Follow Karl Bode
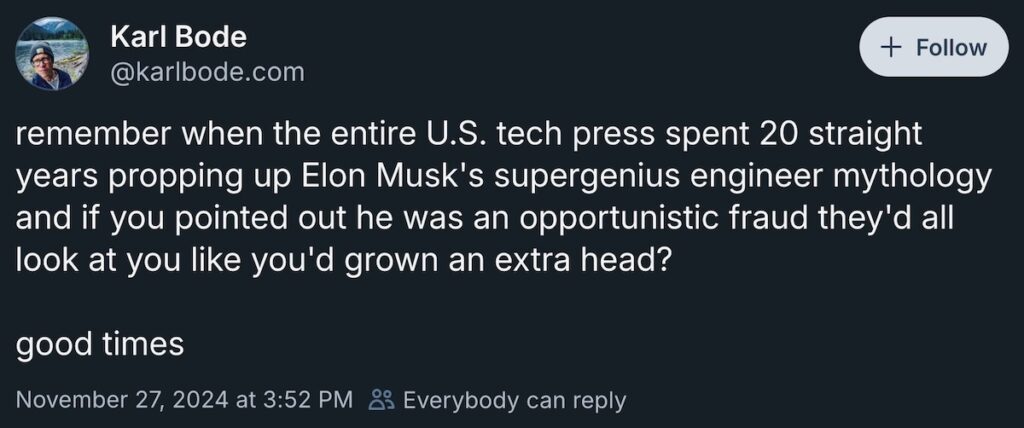This screenshot has width=1024, height=428. (x=933, y=47)
